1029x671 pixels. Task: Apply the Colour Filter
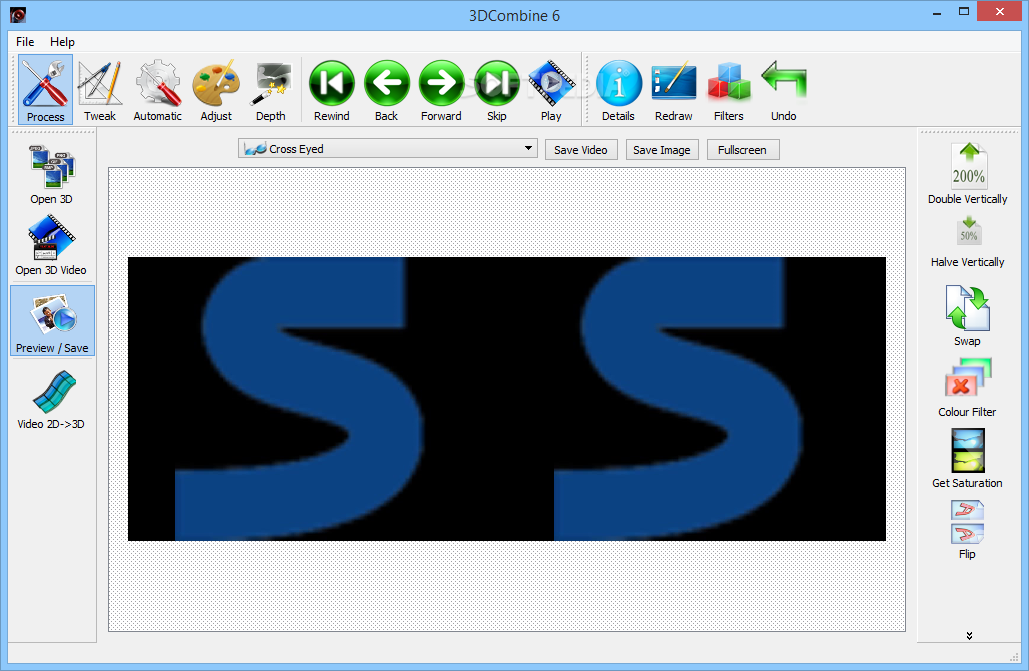pos(967,387)
